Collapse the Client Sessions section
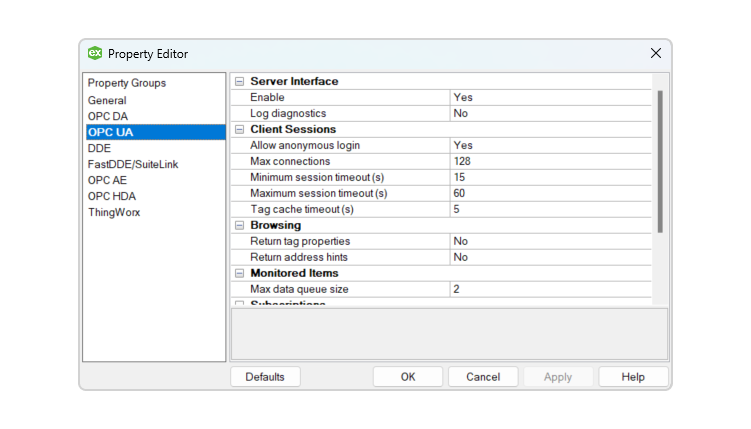The image size is (751, 429). pos(239,130)
